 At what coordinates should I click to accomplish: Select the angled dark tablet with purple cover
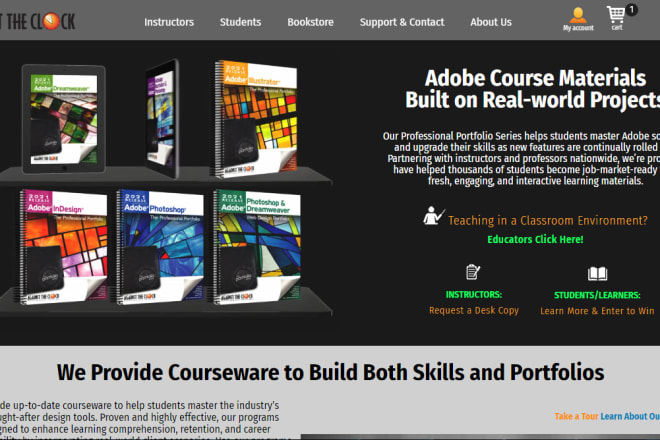[162, 118]
